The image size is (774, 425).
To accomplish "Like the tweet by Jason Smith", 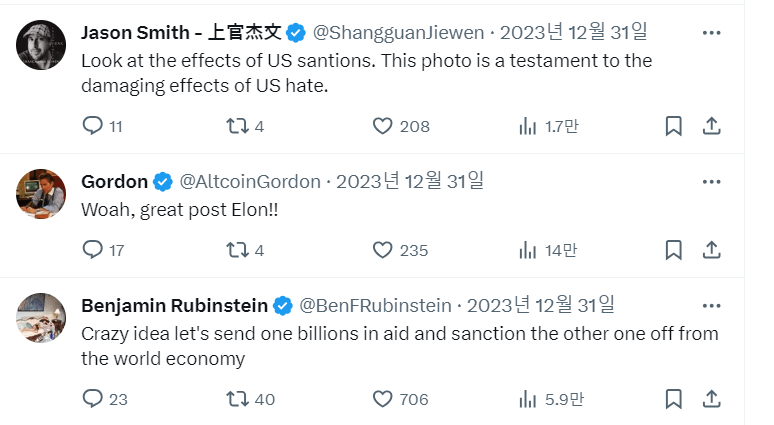I will (x=382, y=126).
